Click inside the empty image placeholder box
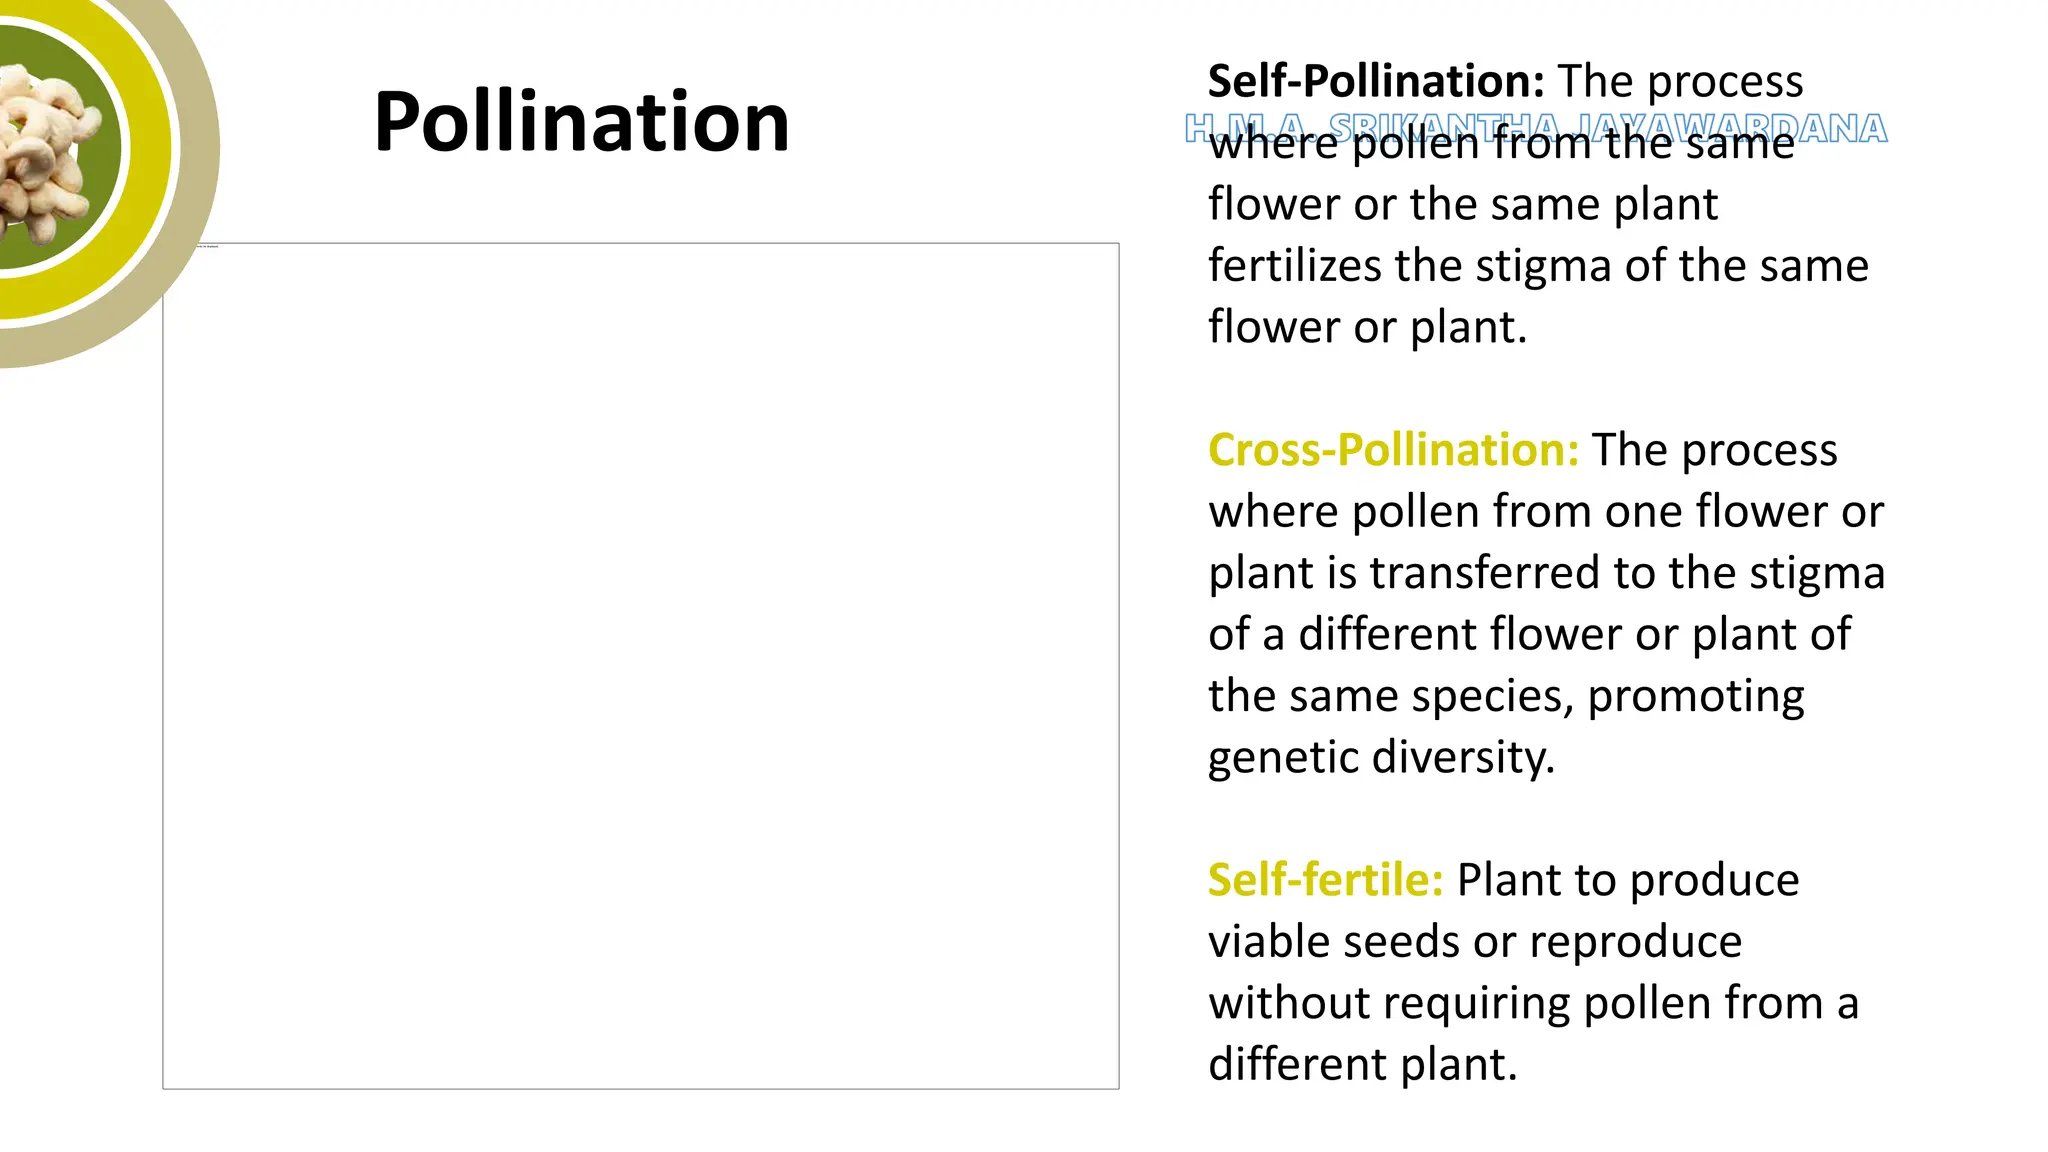Screen dimensions: 2048x1152 click(x=640, y=665)
